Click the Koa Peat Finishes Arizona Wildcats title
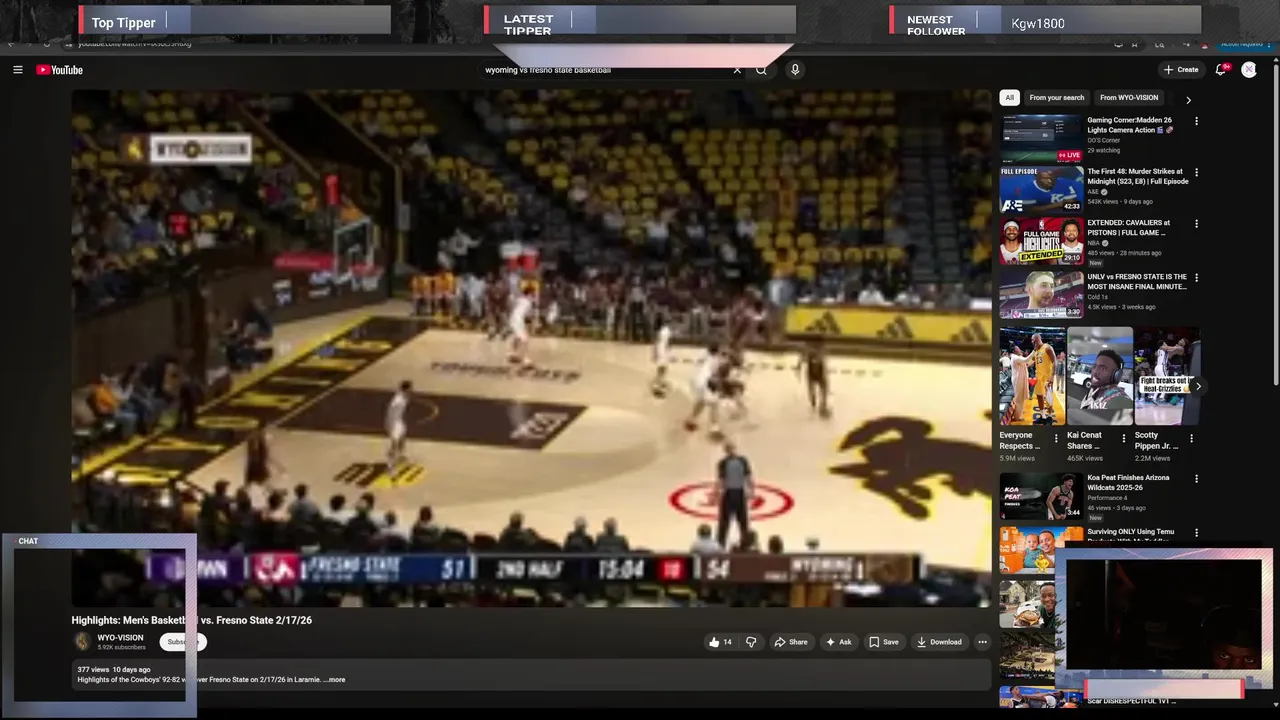The width and height of the screenshot is (1280, 720). pos(1130,483)
